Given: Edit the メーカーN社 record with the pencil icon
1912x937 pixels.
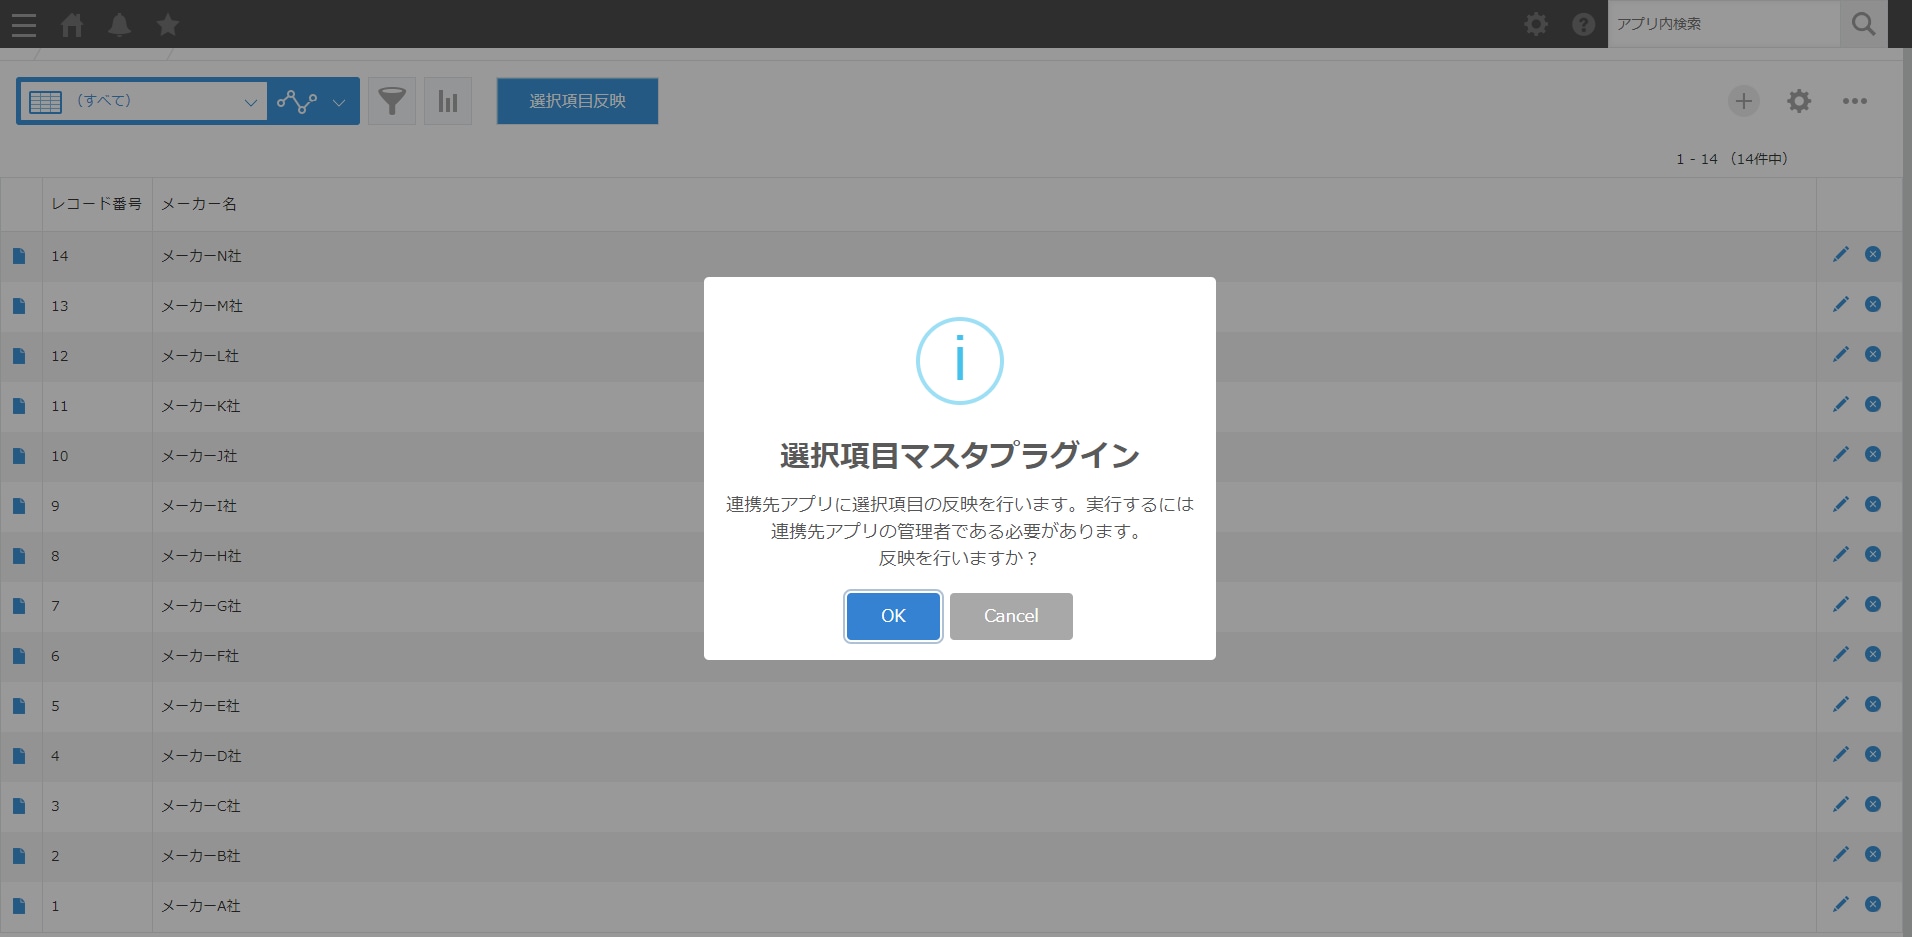Looking at the screenshot, I should coord(1841,254).
